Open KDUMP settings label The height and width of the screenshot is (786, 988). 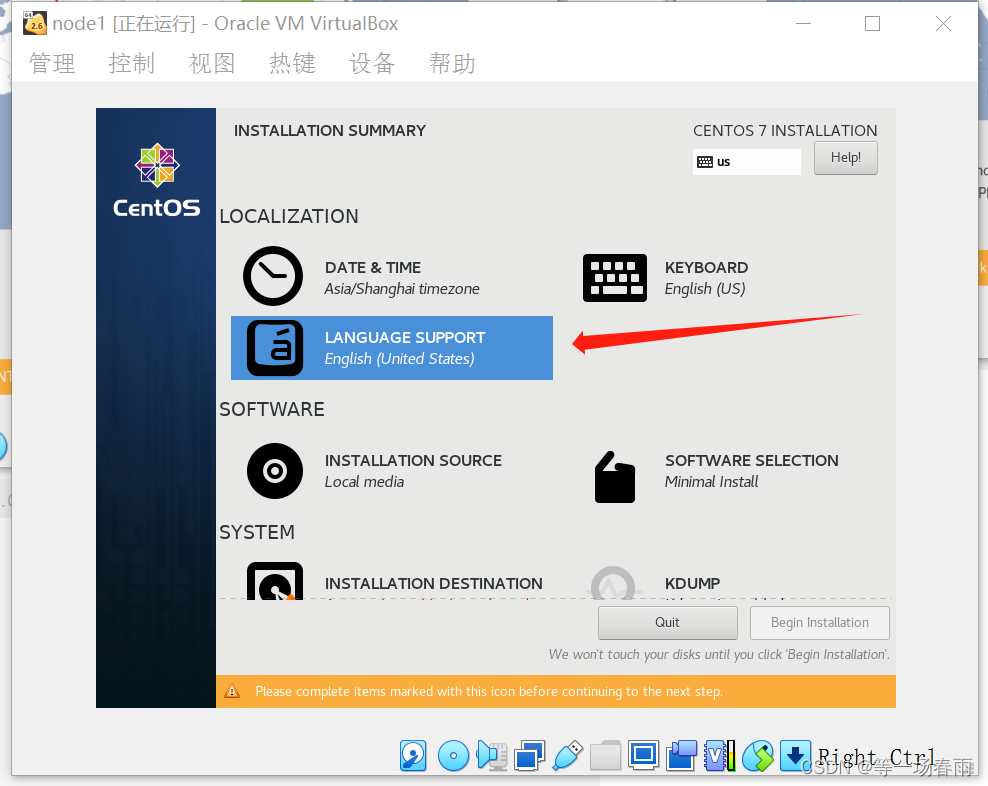[692, 583]
